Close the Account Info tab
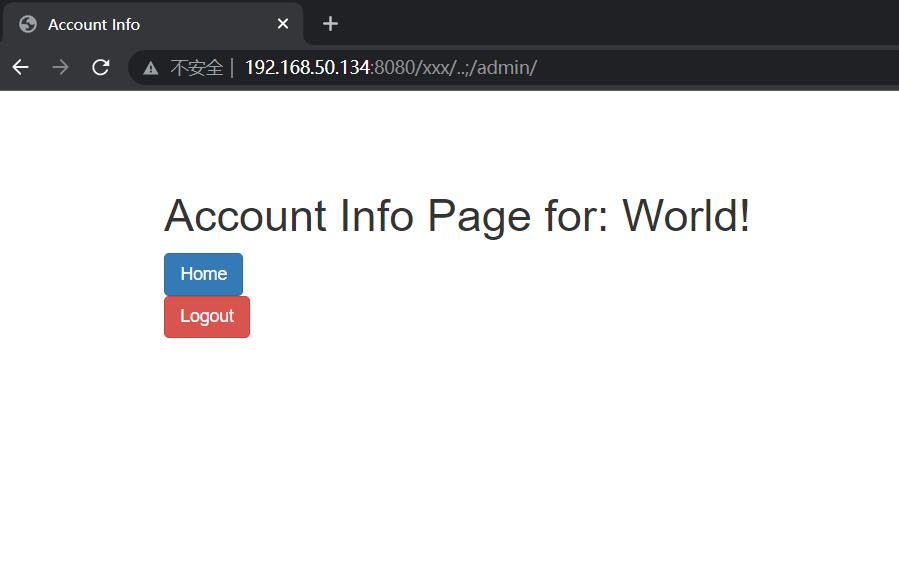The width and height of the screenshot is (899, 564). (x=283, y=24)
